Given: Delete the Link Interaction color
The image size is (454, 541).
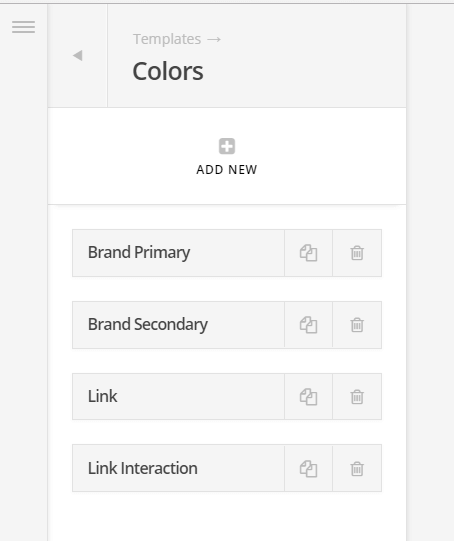Looking at the screenshot, I should (357, 468).
